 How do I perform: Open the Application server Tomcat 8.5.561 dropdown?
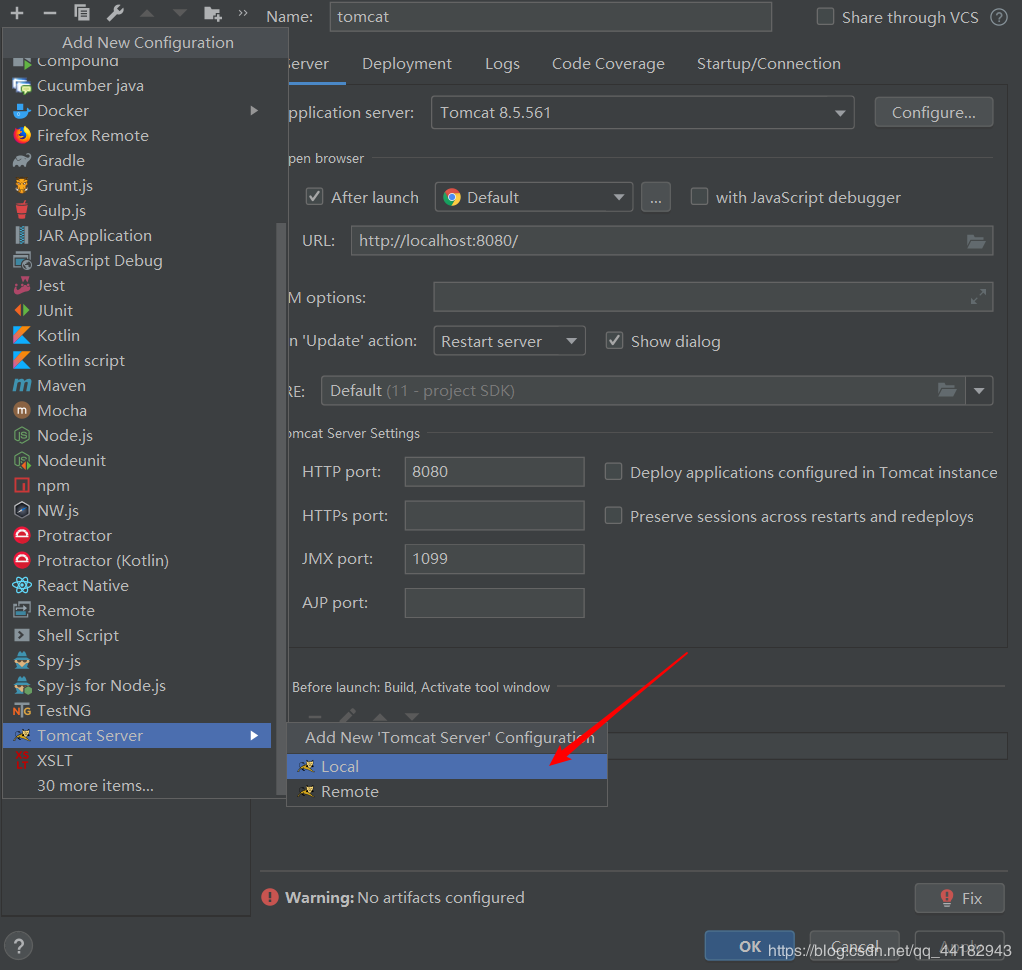pos(643,113)
